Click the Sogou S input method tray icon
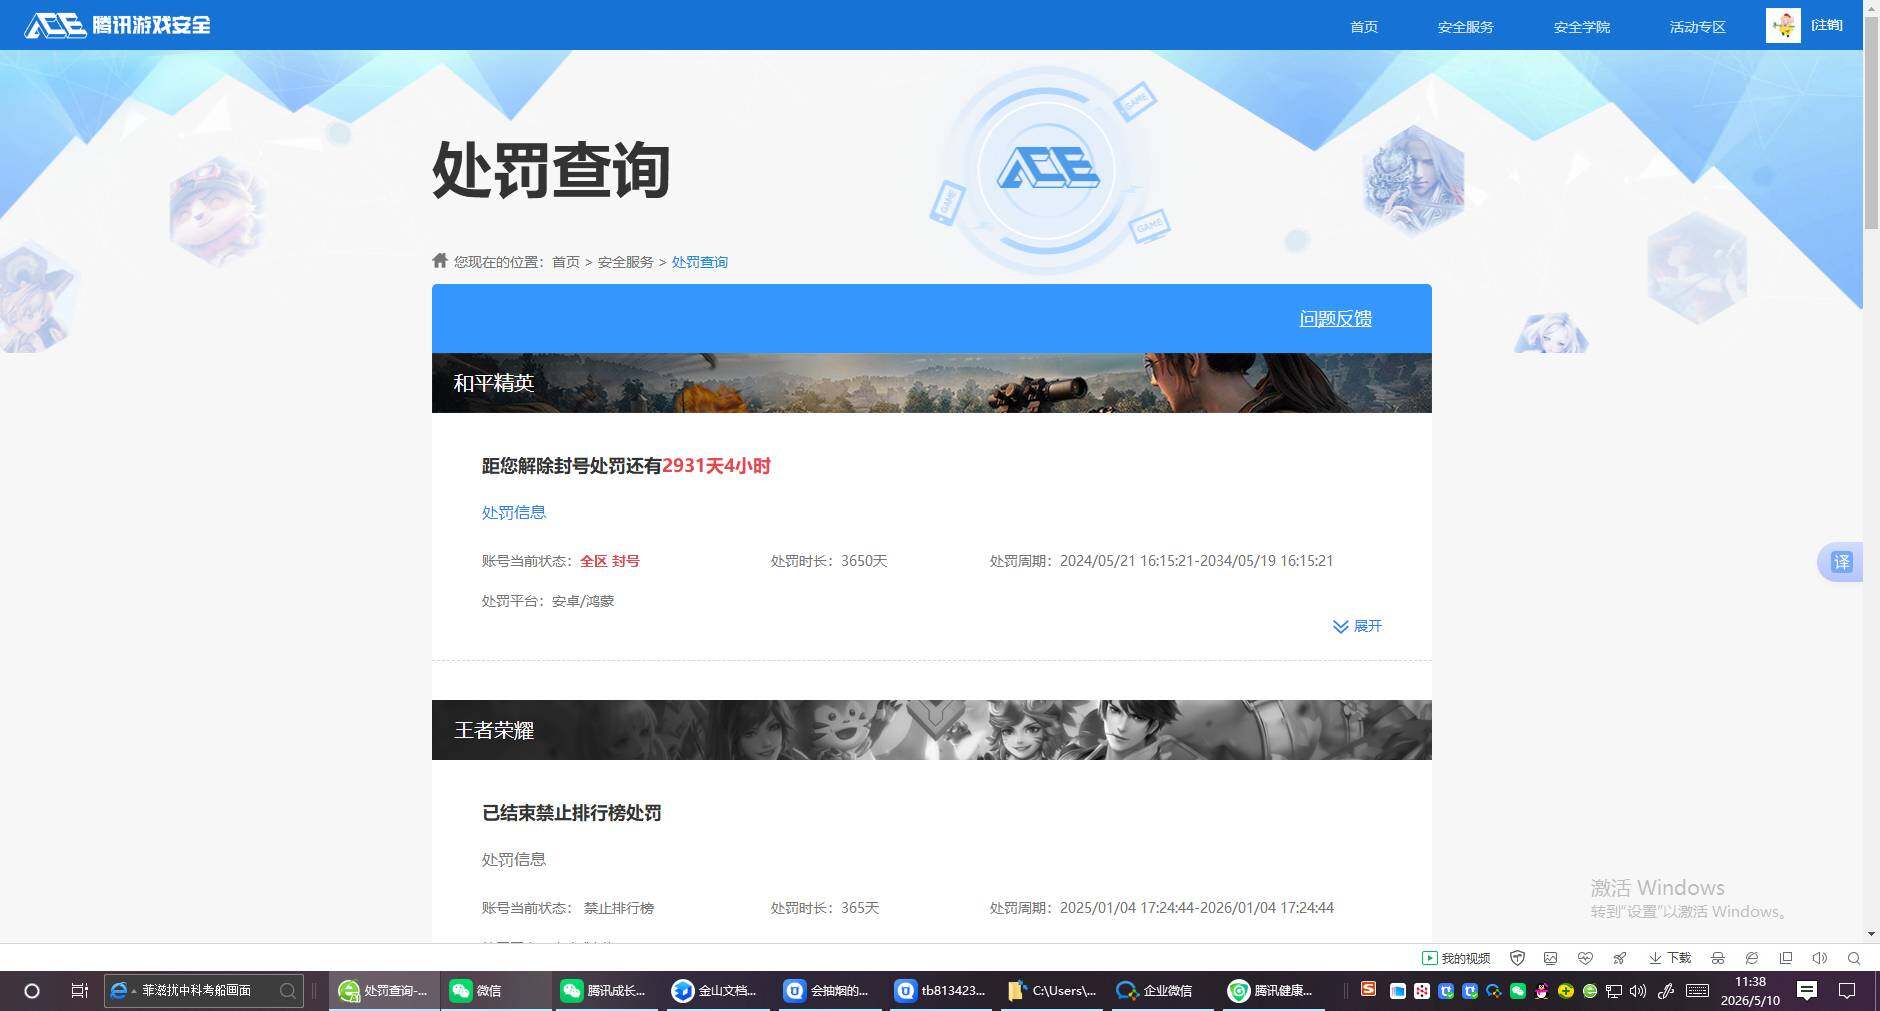Screen dimensions: 1880x1011 pos(1368,989)
